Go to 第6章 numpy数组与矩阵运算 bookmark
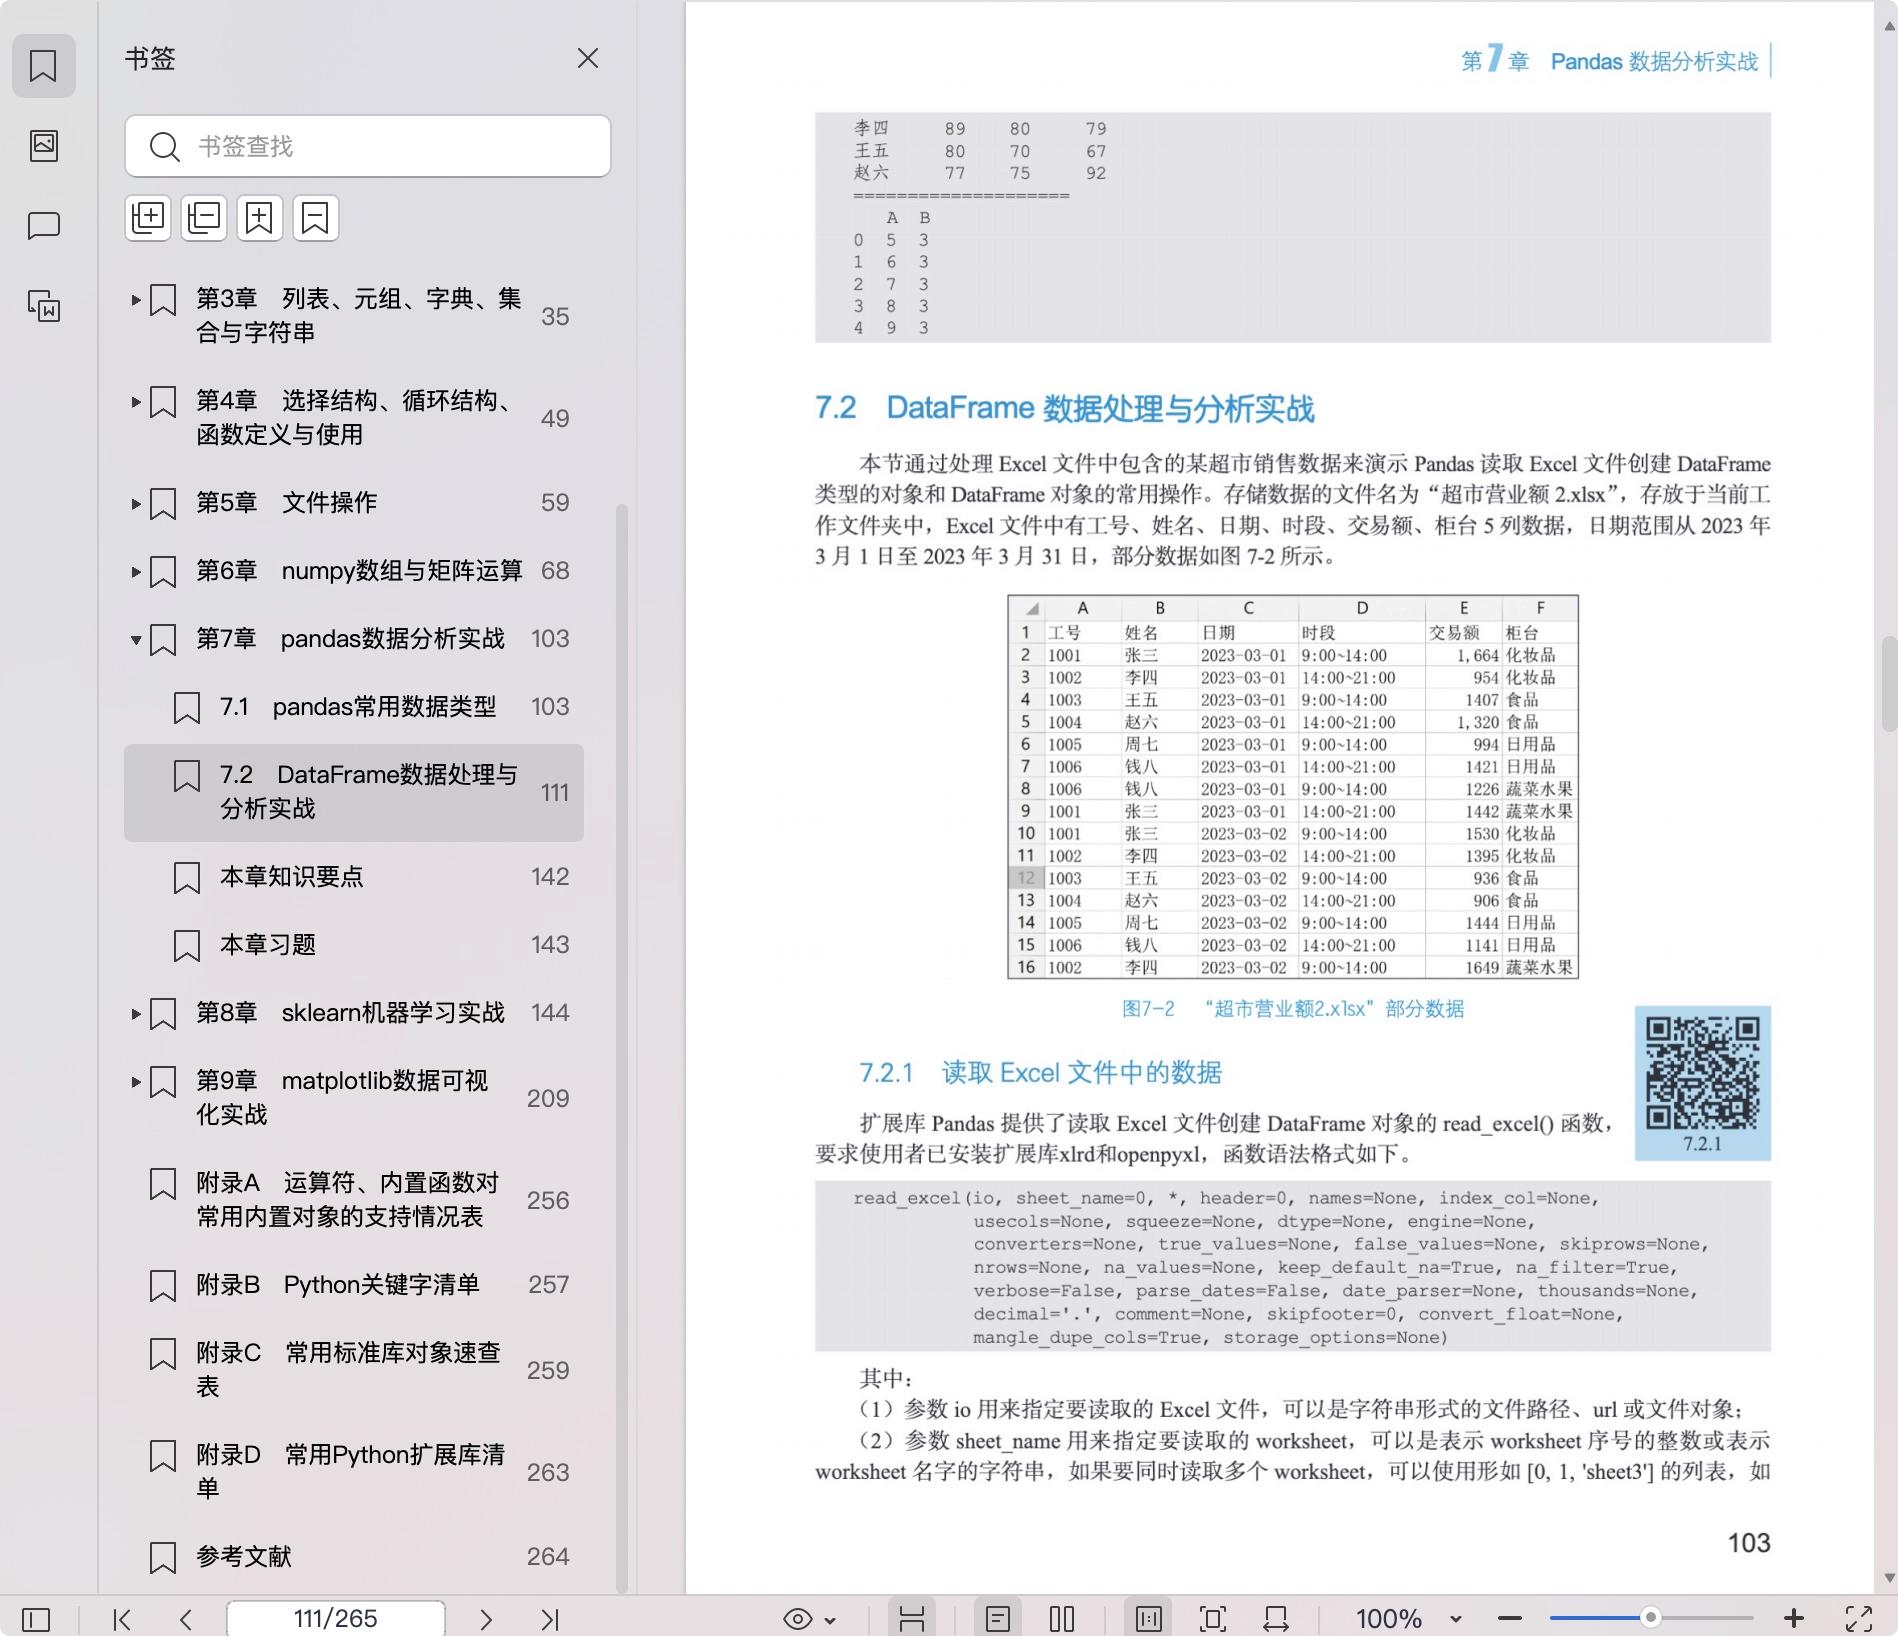 click(x=354, y=571)
